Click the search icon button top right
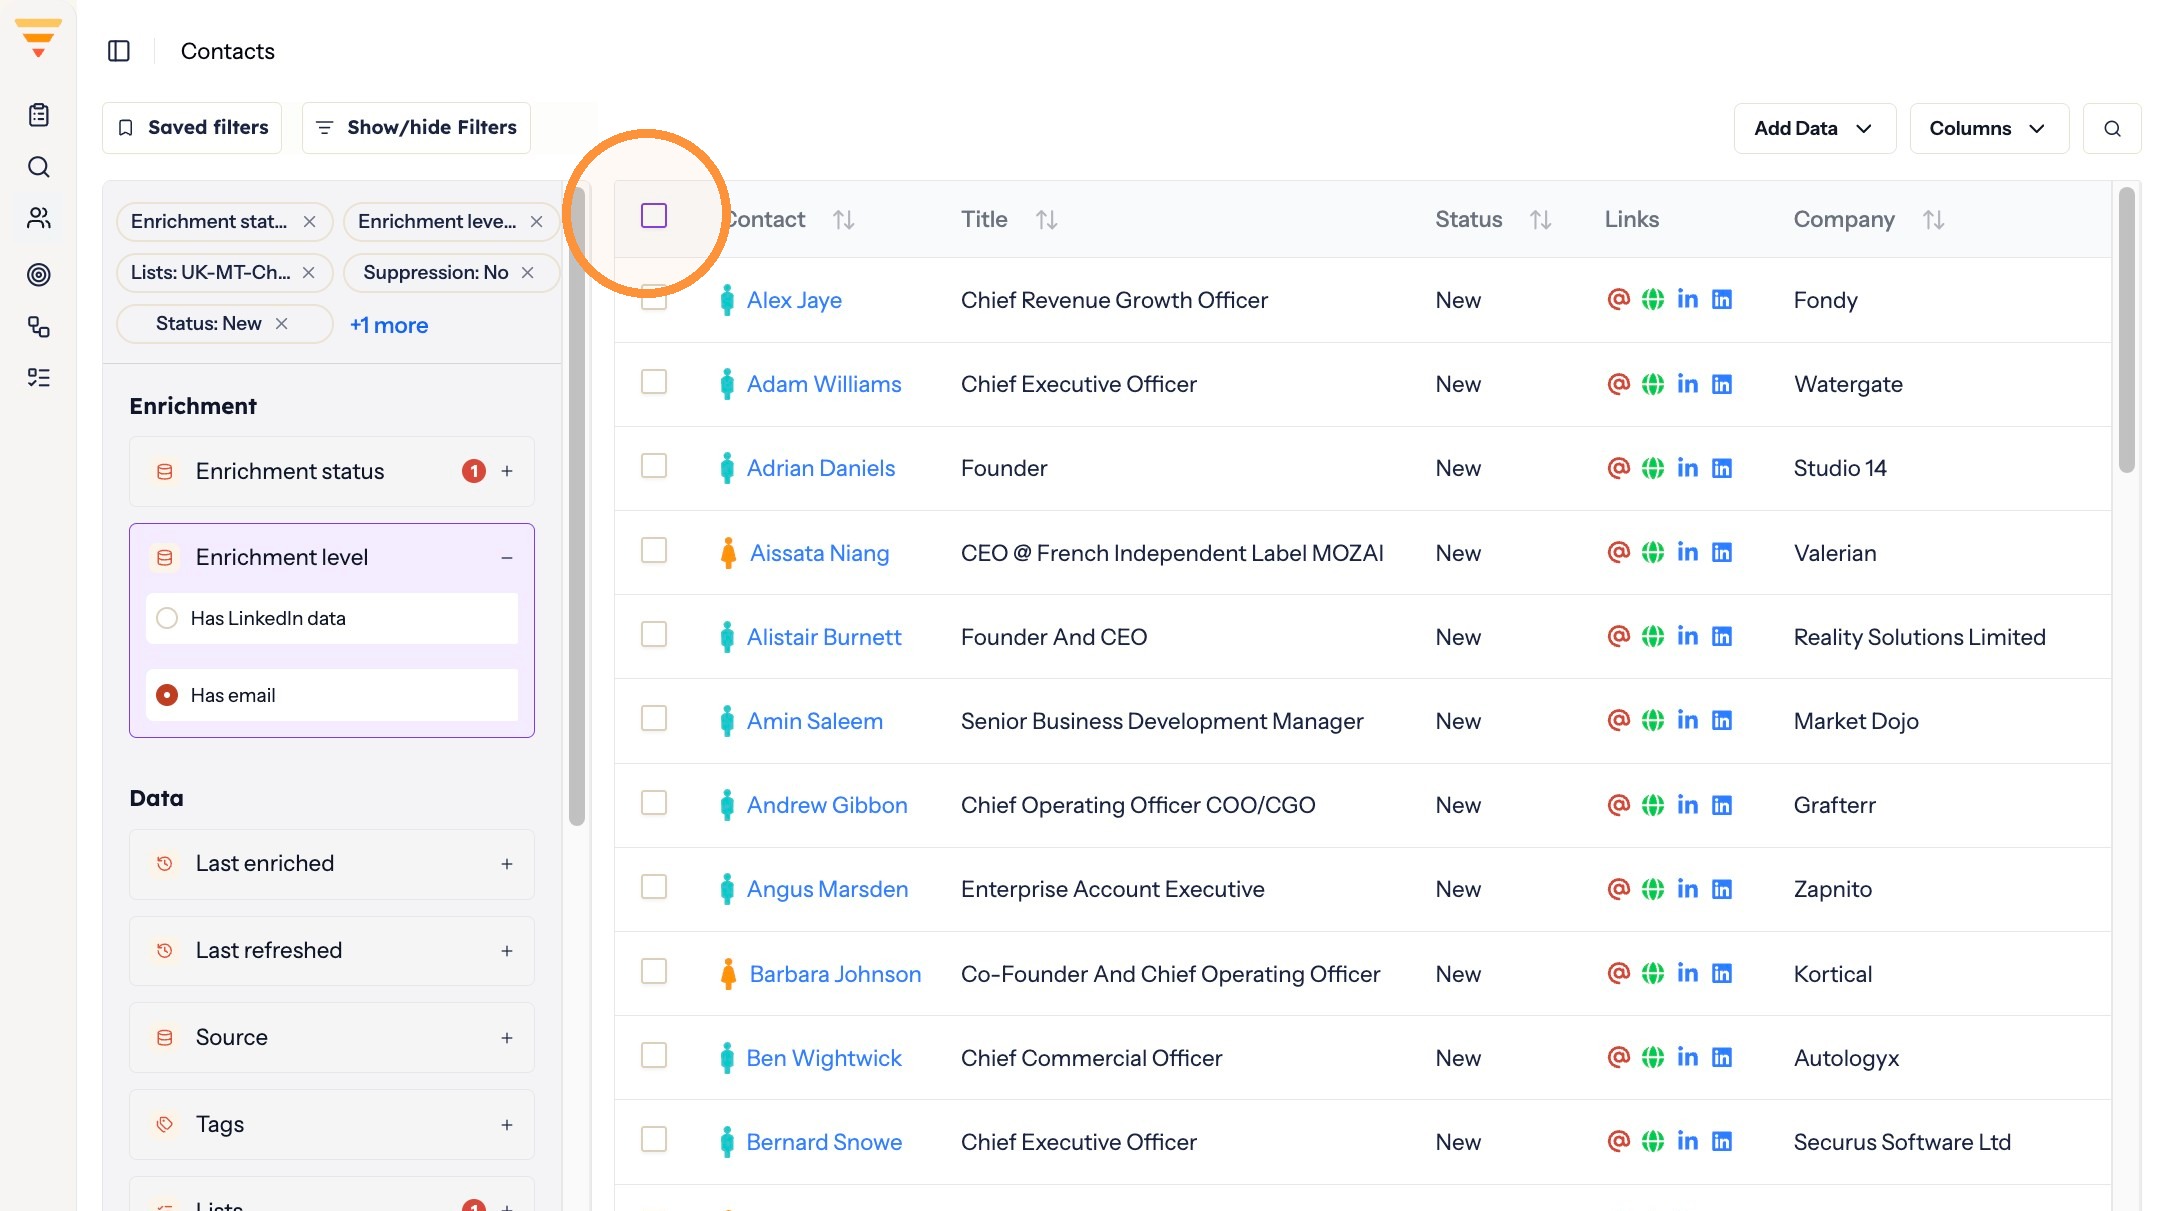Image resolution: width=2168 pixels, height=1211 pixels. pyautogui.click(x=2112, y=128)
